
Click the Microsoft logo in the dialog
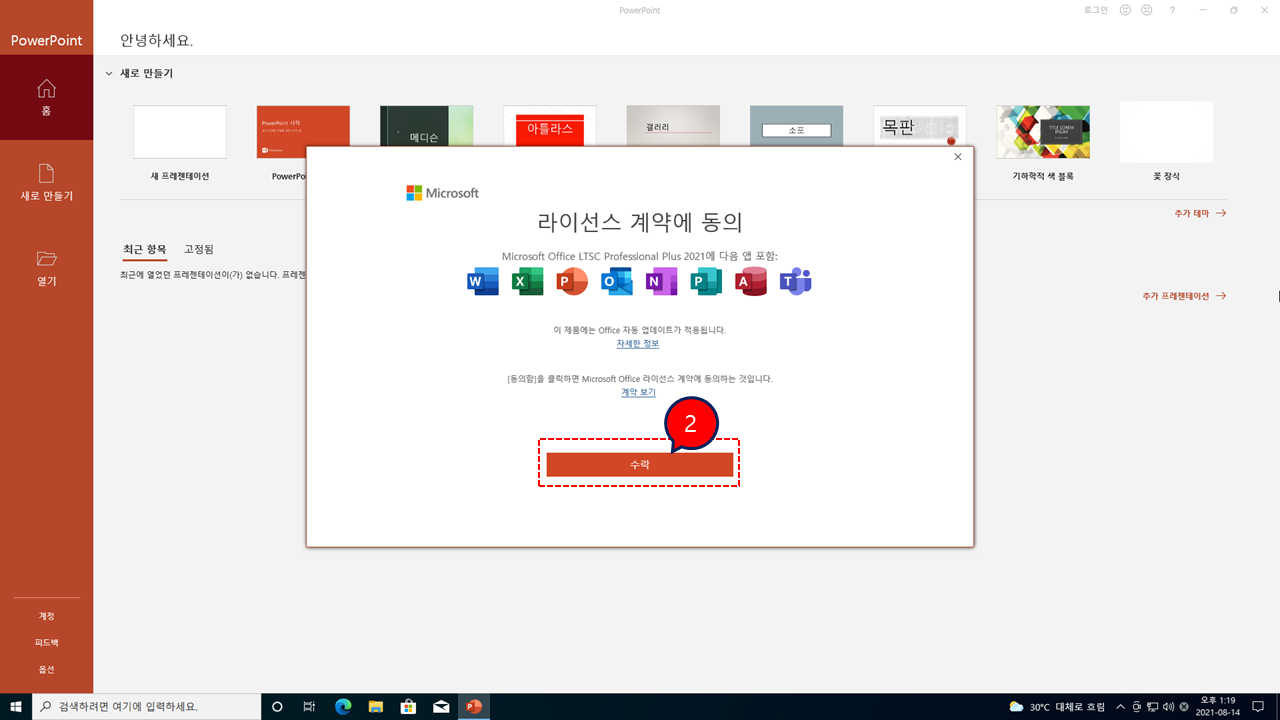tap(442, 193)
